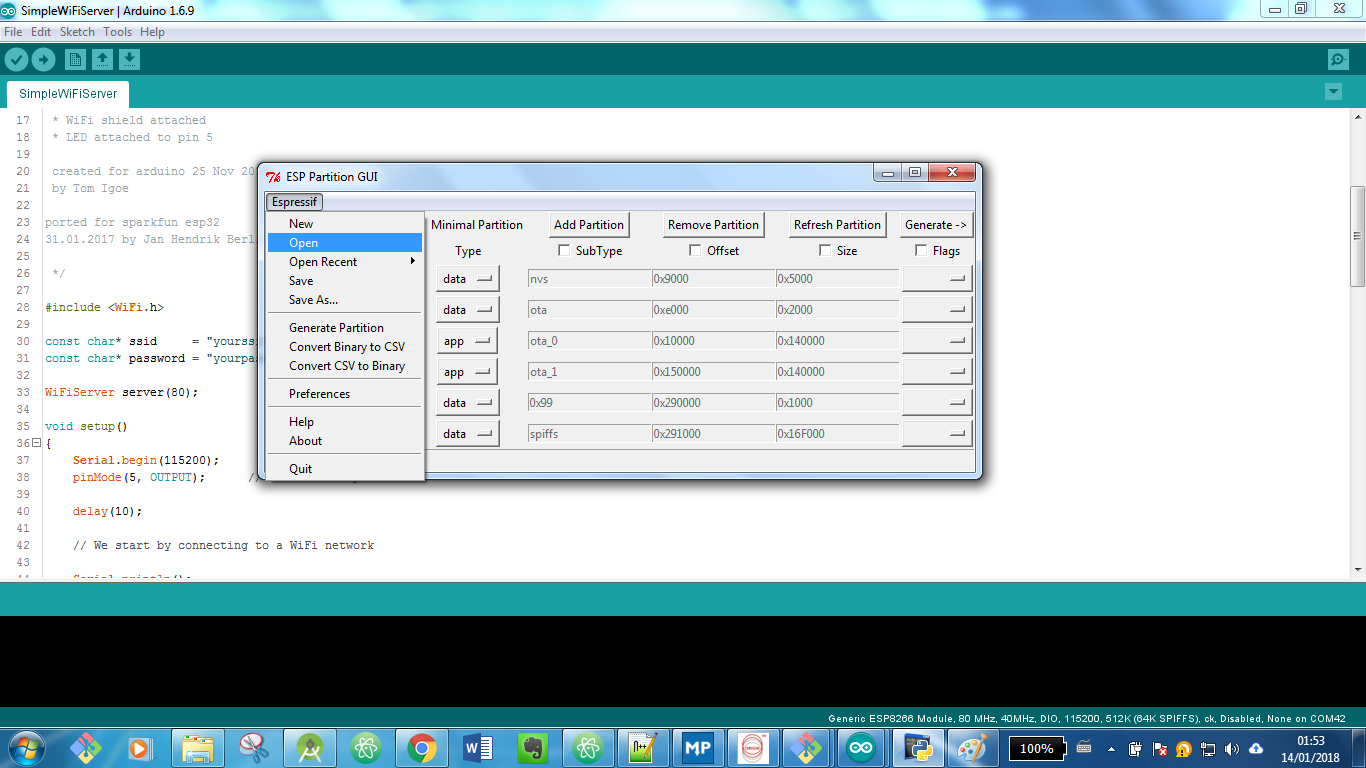The image size is (1366, 768).
Task: Click the Open sketch up-arrow icon in Arduino
Action: pos(102,59)
